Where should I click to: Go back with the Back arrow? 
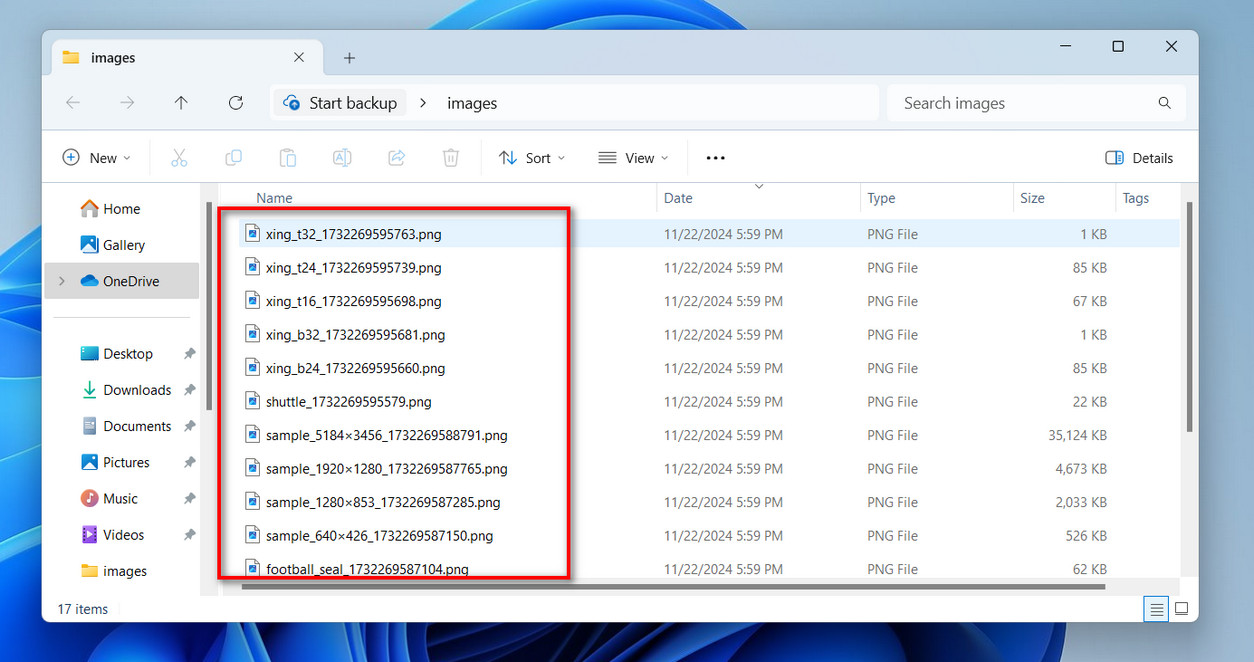click(72, 103)
